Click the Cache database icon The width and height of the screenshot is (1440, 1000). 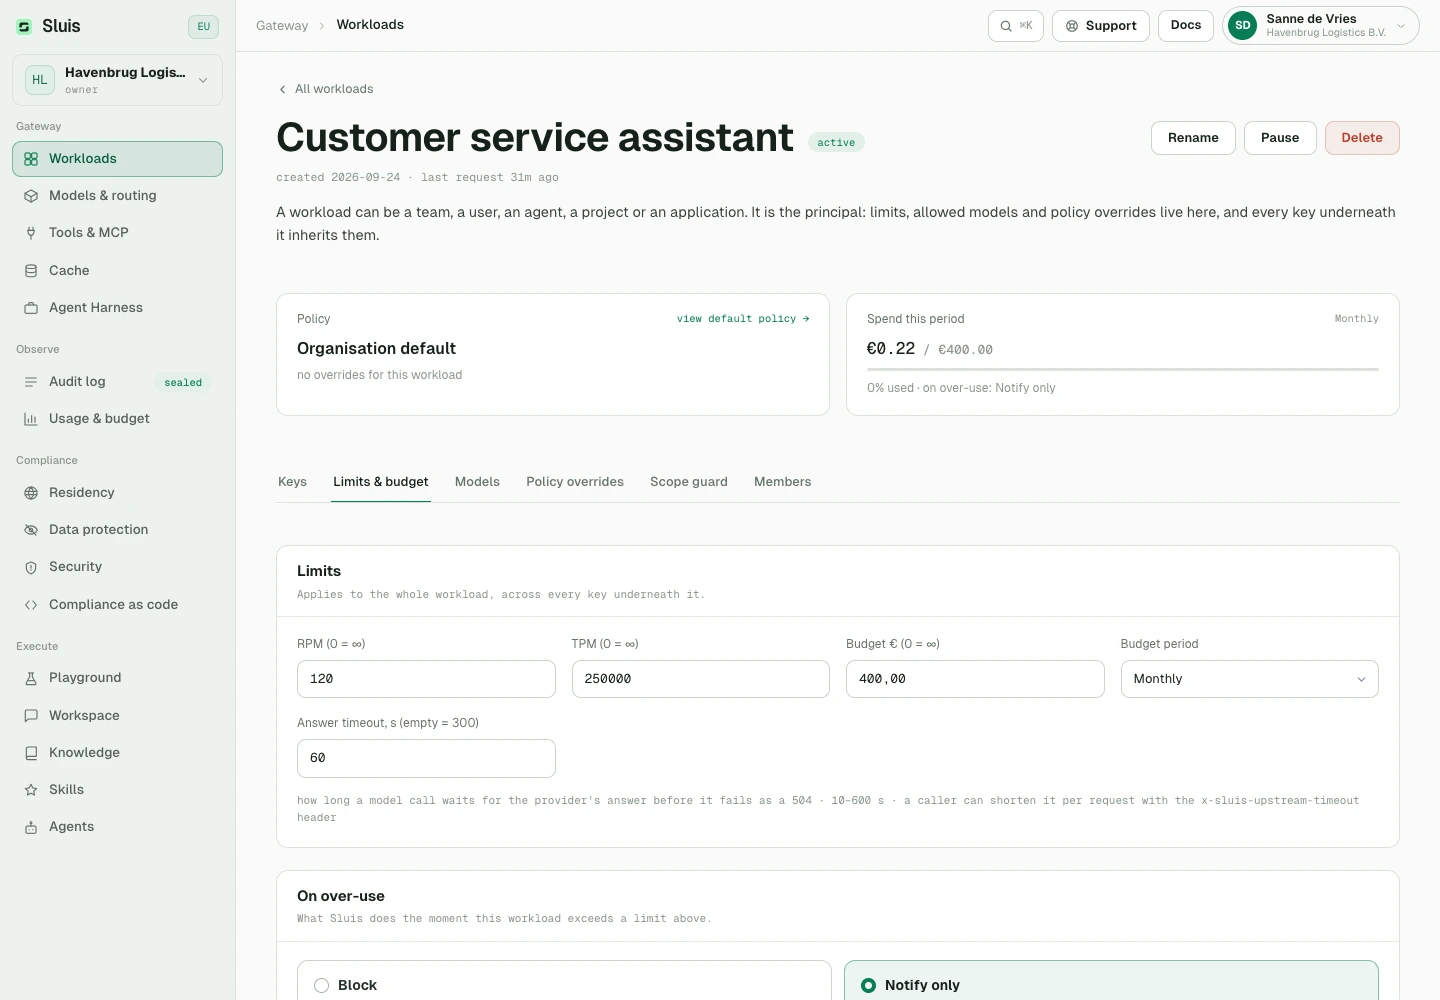pyautogui.click(x=31, y=271)
